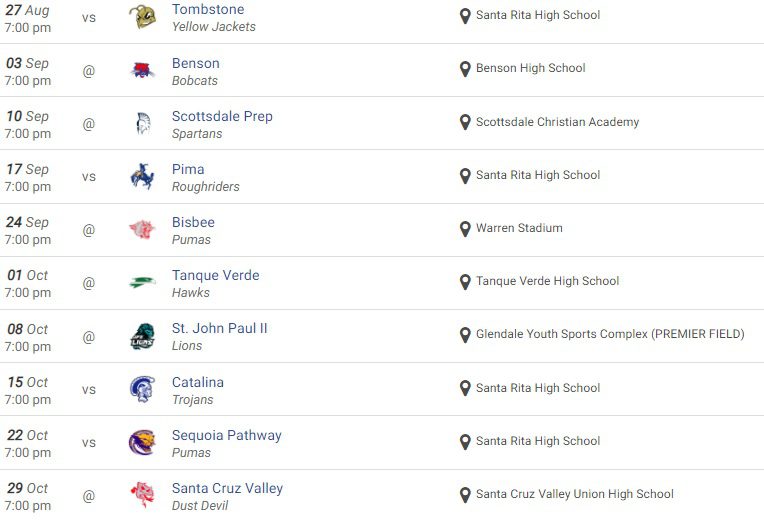Click the Sequoia Pathway Pumas logo

[142, 442]
